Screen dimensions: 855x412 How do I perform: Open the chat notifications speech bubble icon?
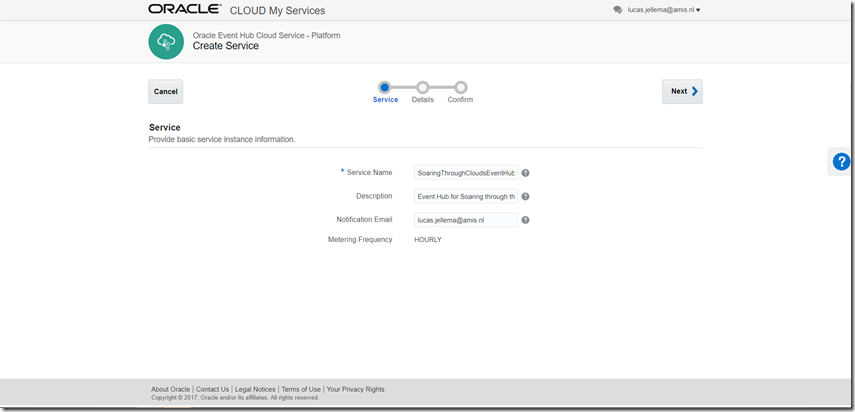coord(617,10)
